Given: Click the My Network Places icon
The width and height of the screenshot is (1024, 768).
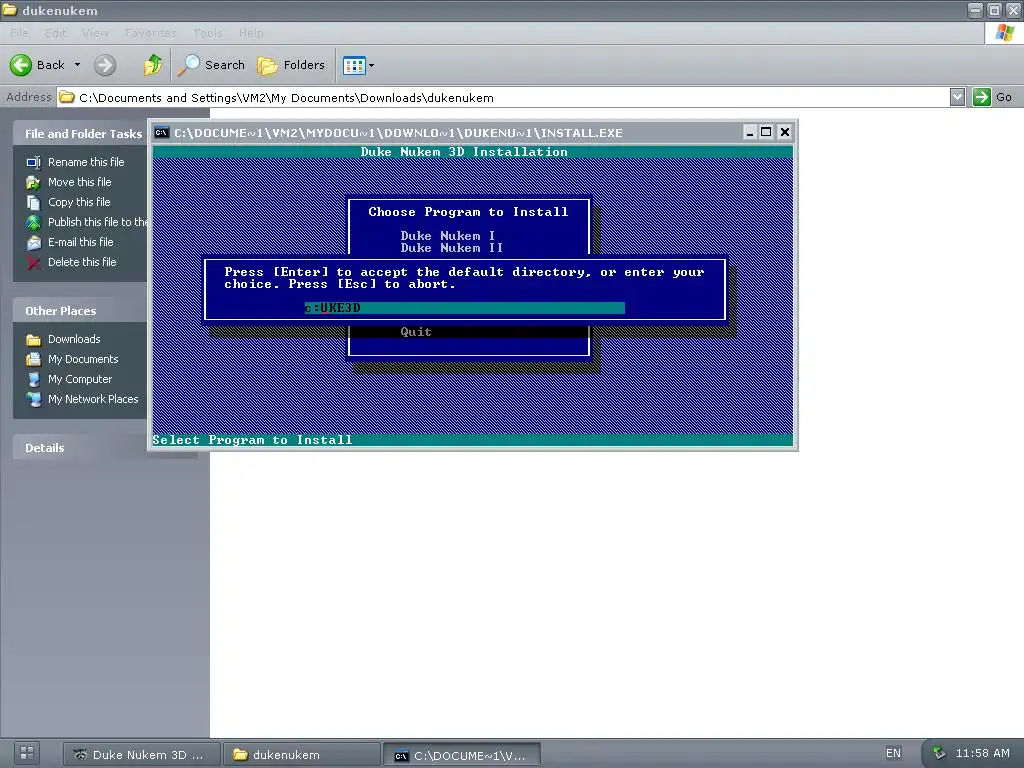Looking at the screenshot, I should click(33, 400).
